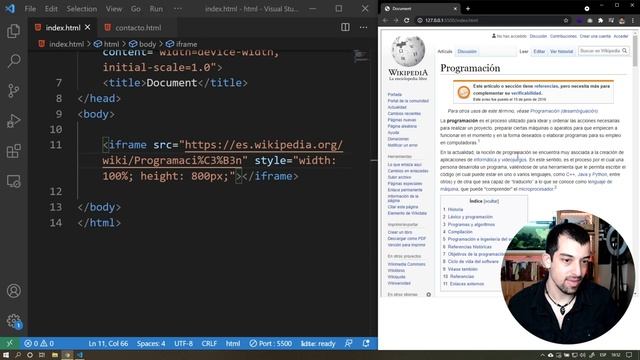Open the Edit menu
Viewport: 640px width, 360px height.
[51, 9]
